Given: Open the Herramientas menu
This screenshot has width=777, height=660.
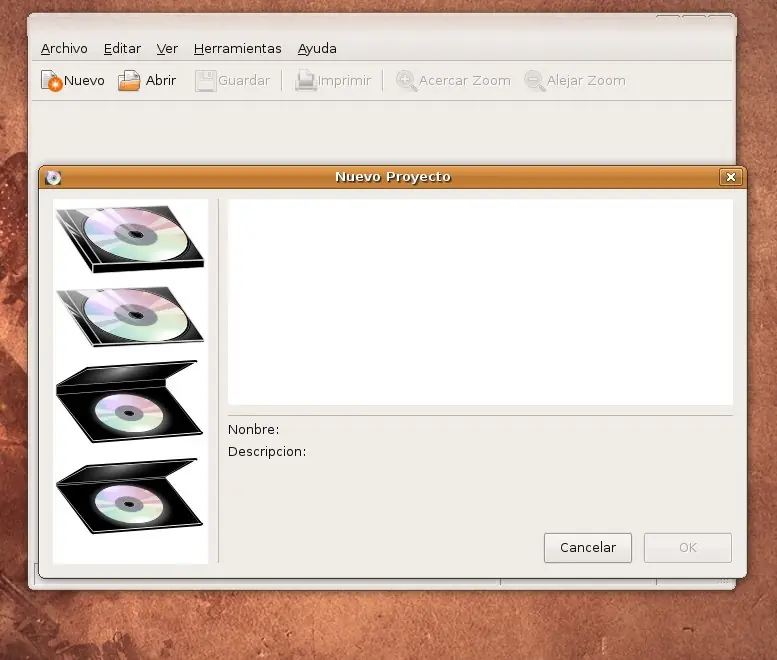Looking at the screenshot, I should 237,49.
